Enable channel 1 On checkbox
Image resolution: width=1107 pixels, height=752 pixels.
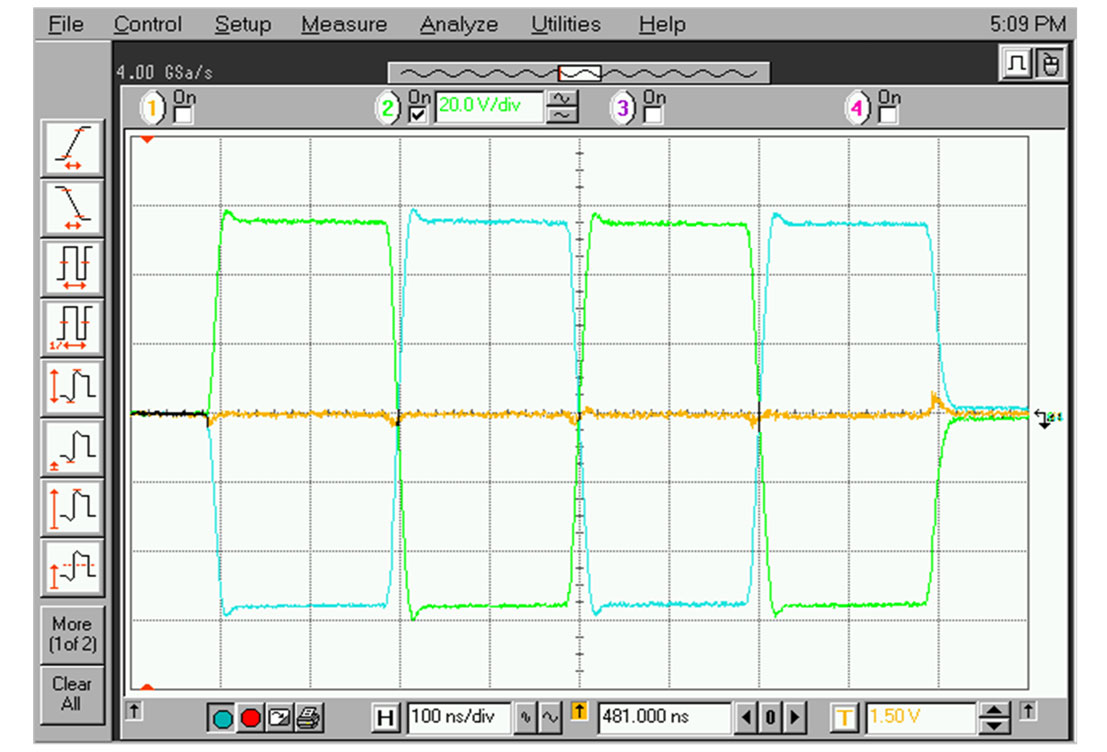(x=184, y=115)
